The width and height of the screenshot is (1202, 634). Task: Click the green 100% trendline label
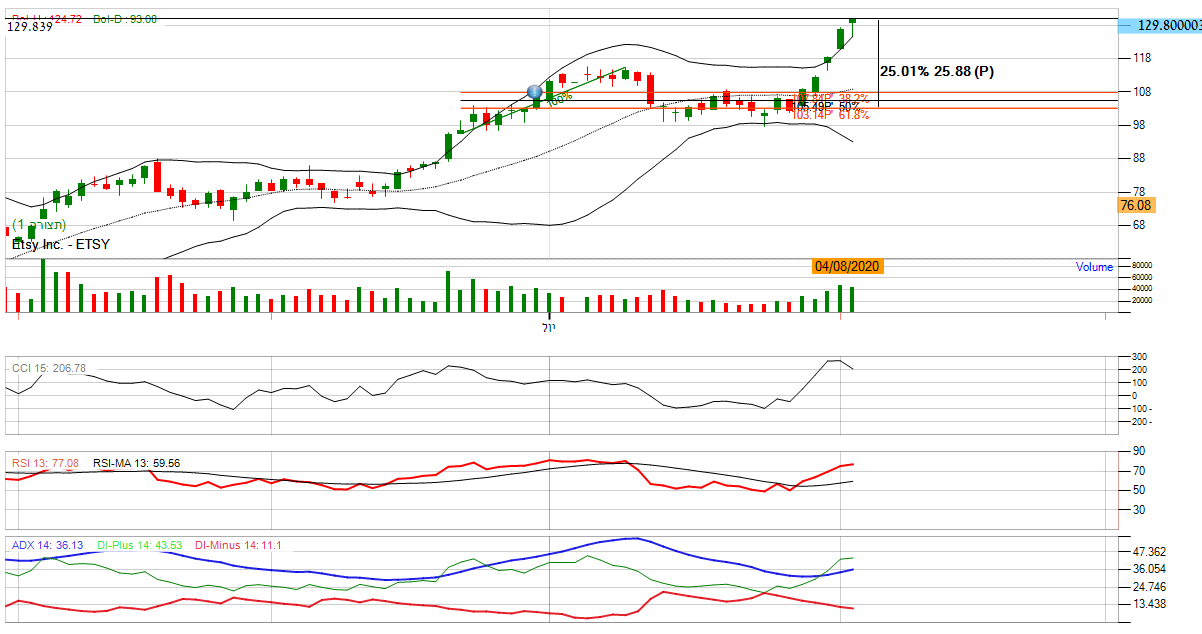pyautogui.click(x=559, y=98)
